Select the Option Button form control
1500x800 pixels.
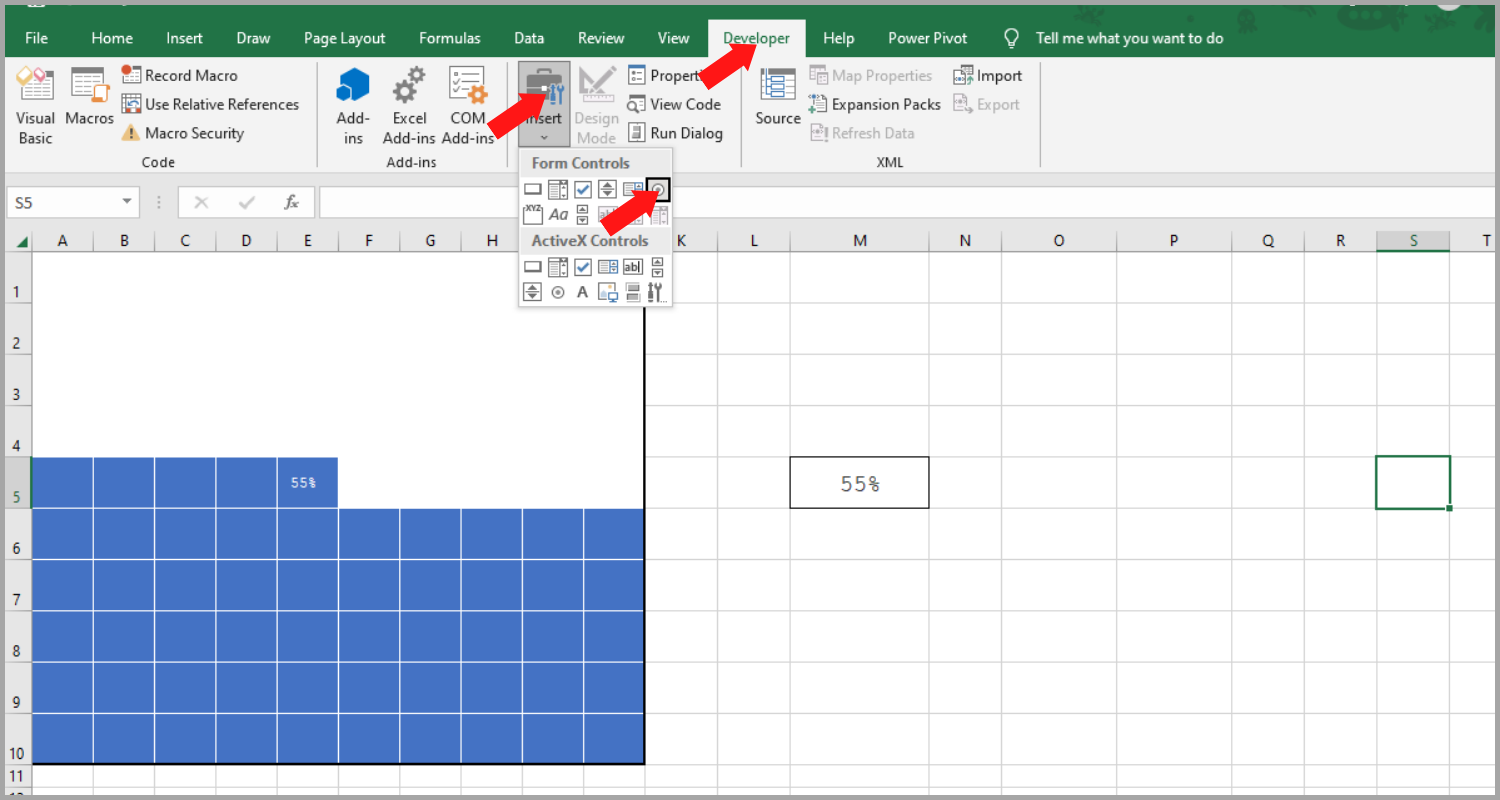click(x=658, y=189)
